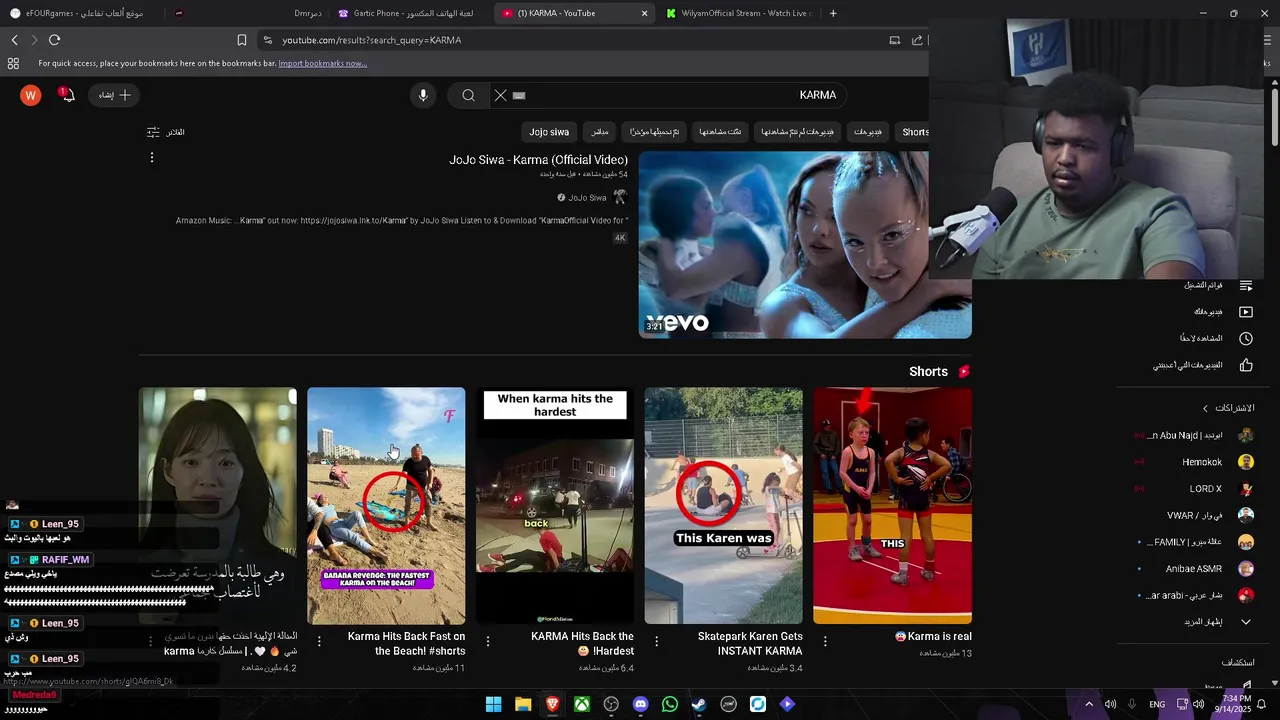Open banana revenge beach short thumbnail
Screen dimensions: 1280x720
pyautogui.click(x=386, y=506)
